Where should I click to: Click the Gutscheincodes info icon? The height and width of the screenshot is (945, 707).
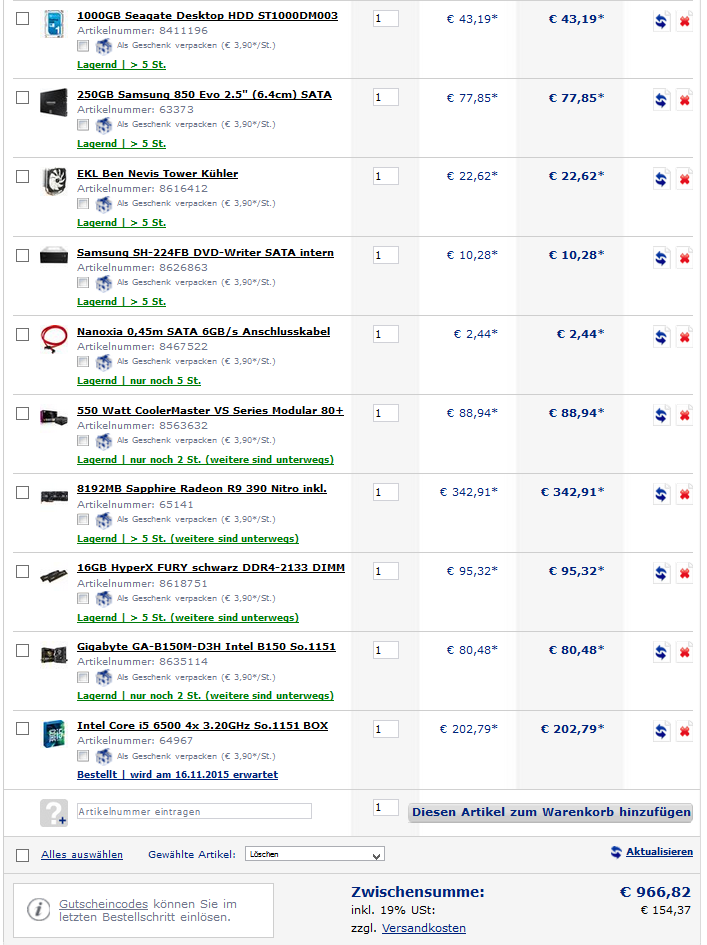tap(38, 909)
